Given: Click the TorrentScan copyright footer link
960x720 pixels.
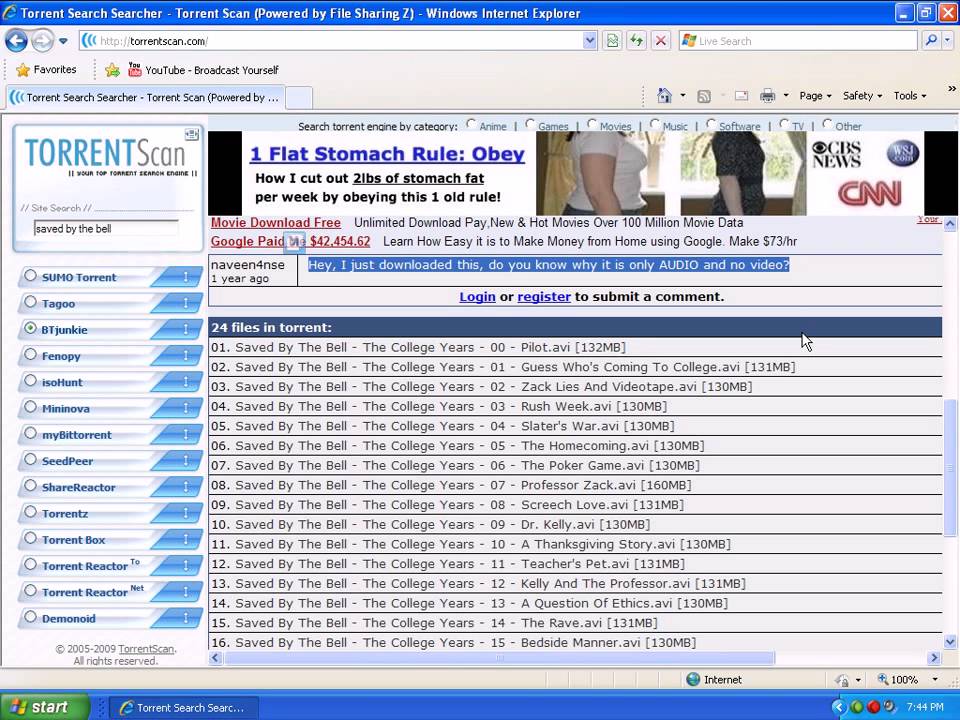Looking at the screenshot, I should pyautogui.click(x=146, y=649).
